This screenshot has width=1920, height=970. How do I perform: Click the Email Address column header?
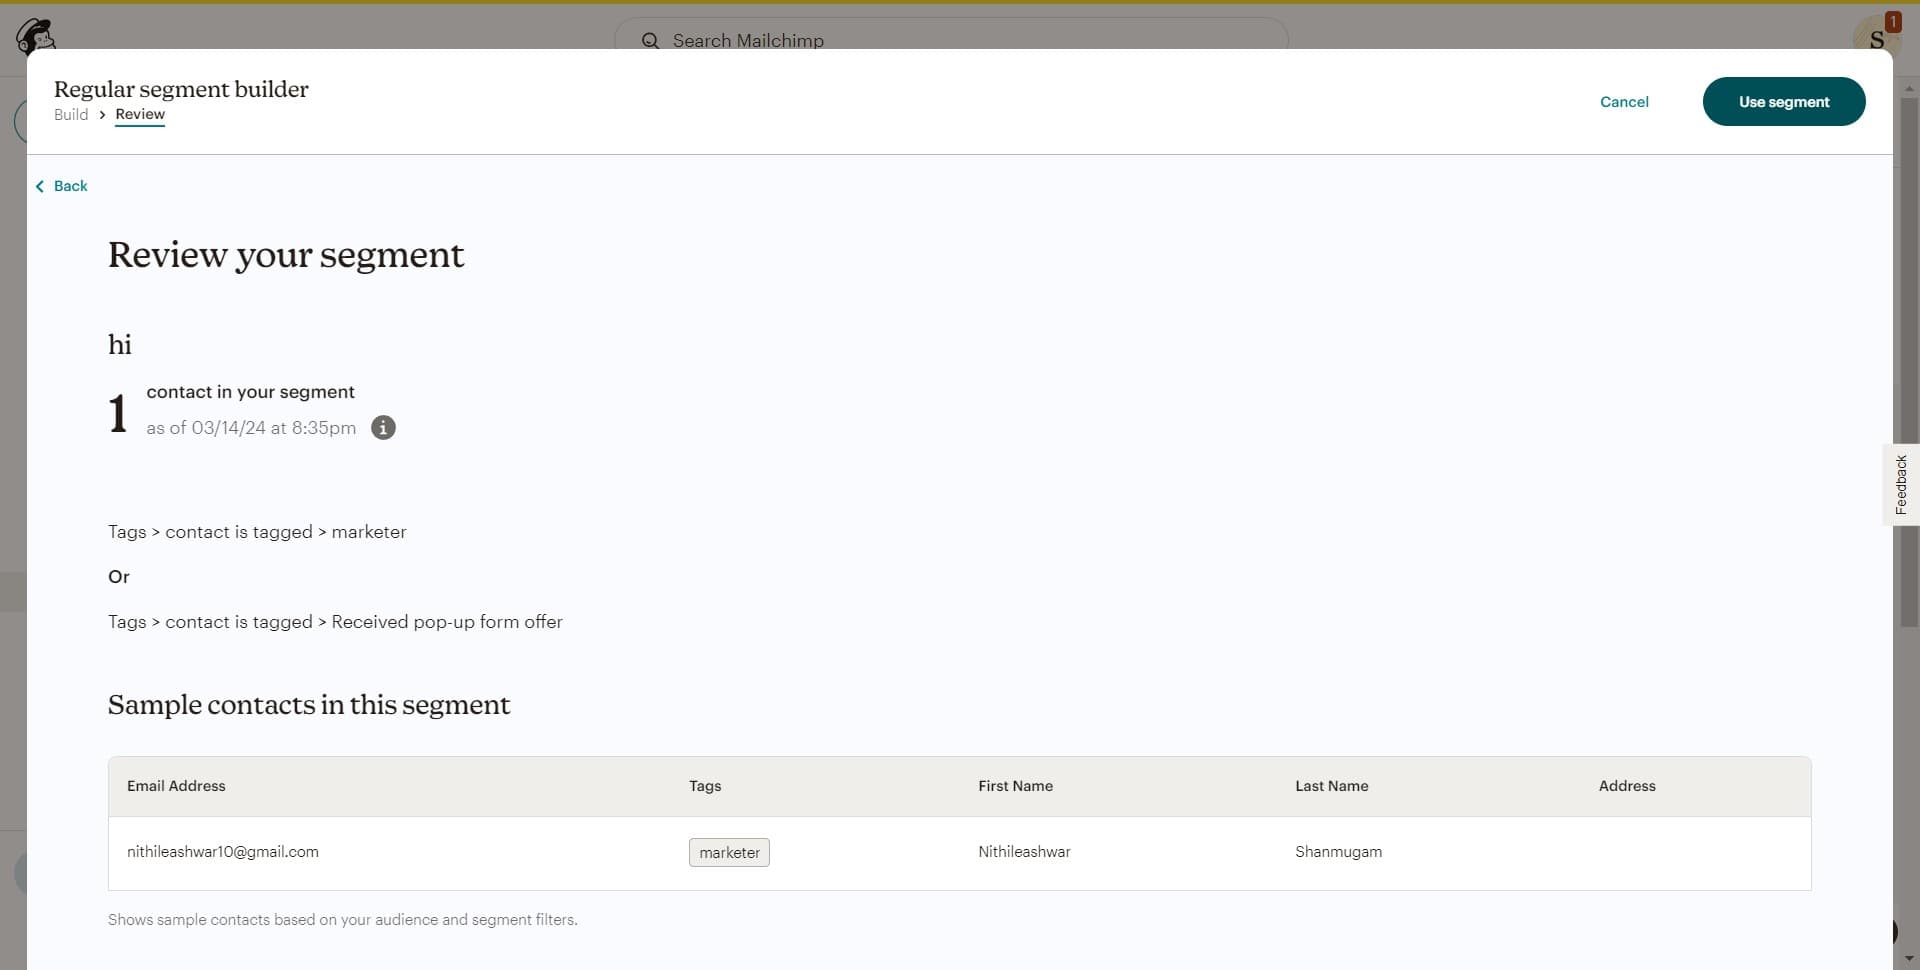[176, 786]
